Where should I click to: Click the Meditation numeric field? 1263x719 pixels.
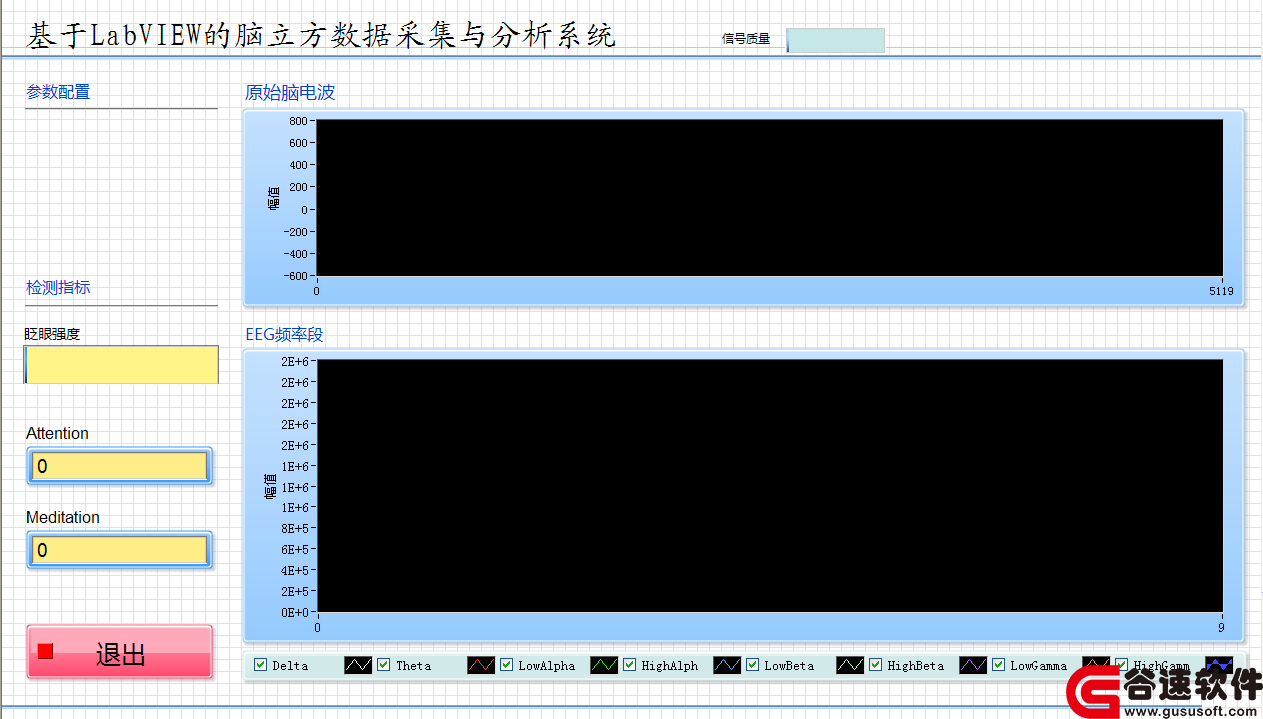[x=120, y=550]
